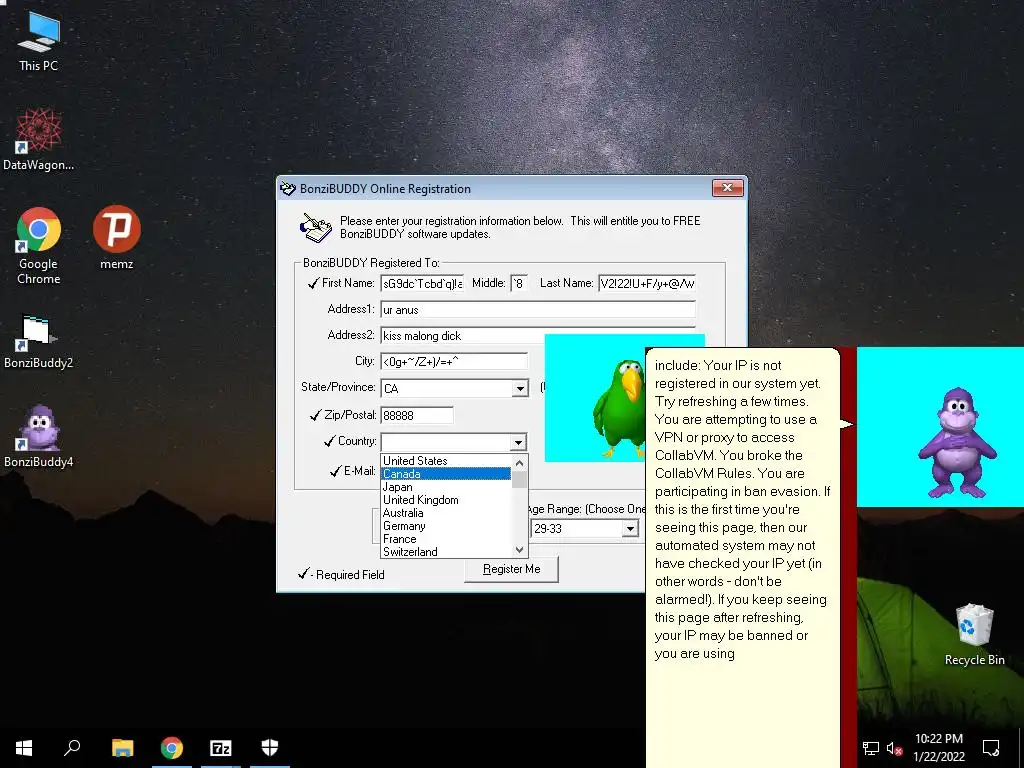Switch to Chrome in the taskbar
This screenshot has height=768, width=1024.
[x=172, y=748]
